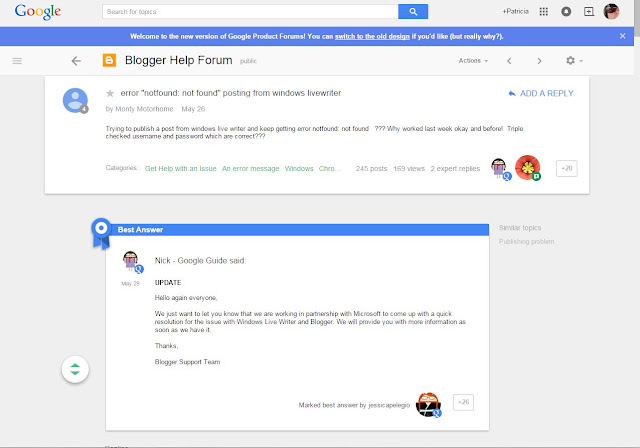Select the truncated Chro... category link
This screenshot has height=448, width=640.
click(x=329, y=169)
